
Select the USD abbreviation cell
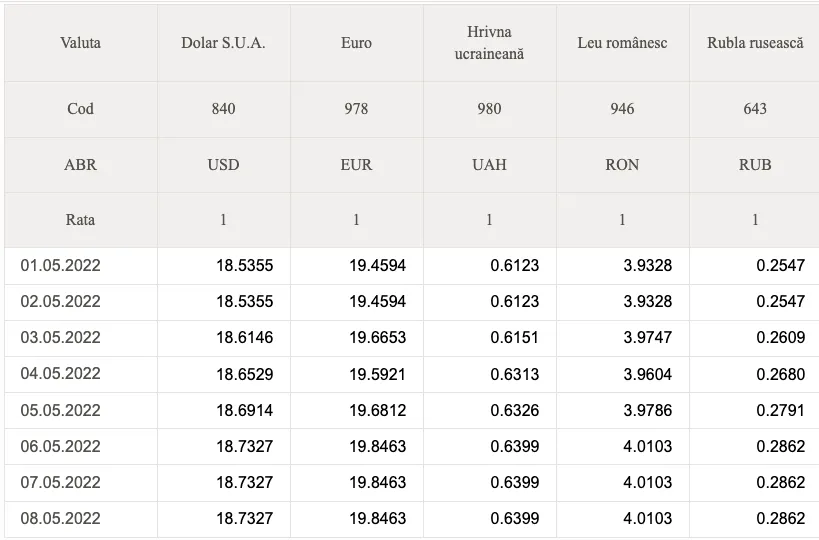click(x=224, y=165)
